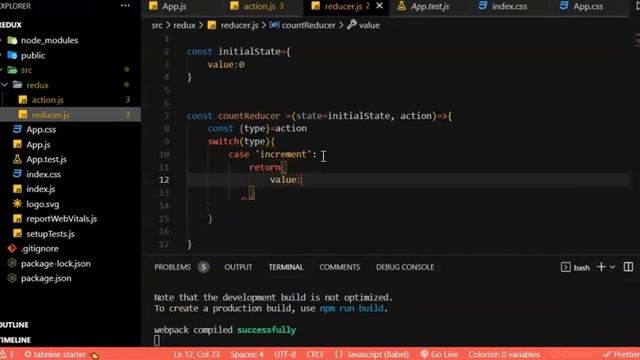
Task: Click the src breadcrumb segment
Action: (x=157, y=25)
